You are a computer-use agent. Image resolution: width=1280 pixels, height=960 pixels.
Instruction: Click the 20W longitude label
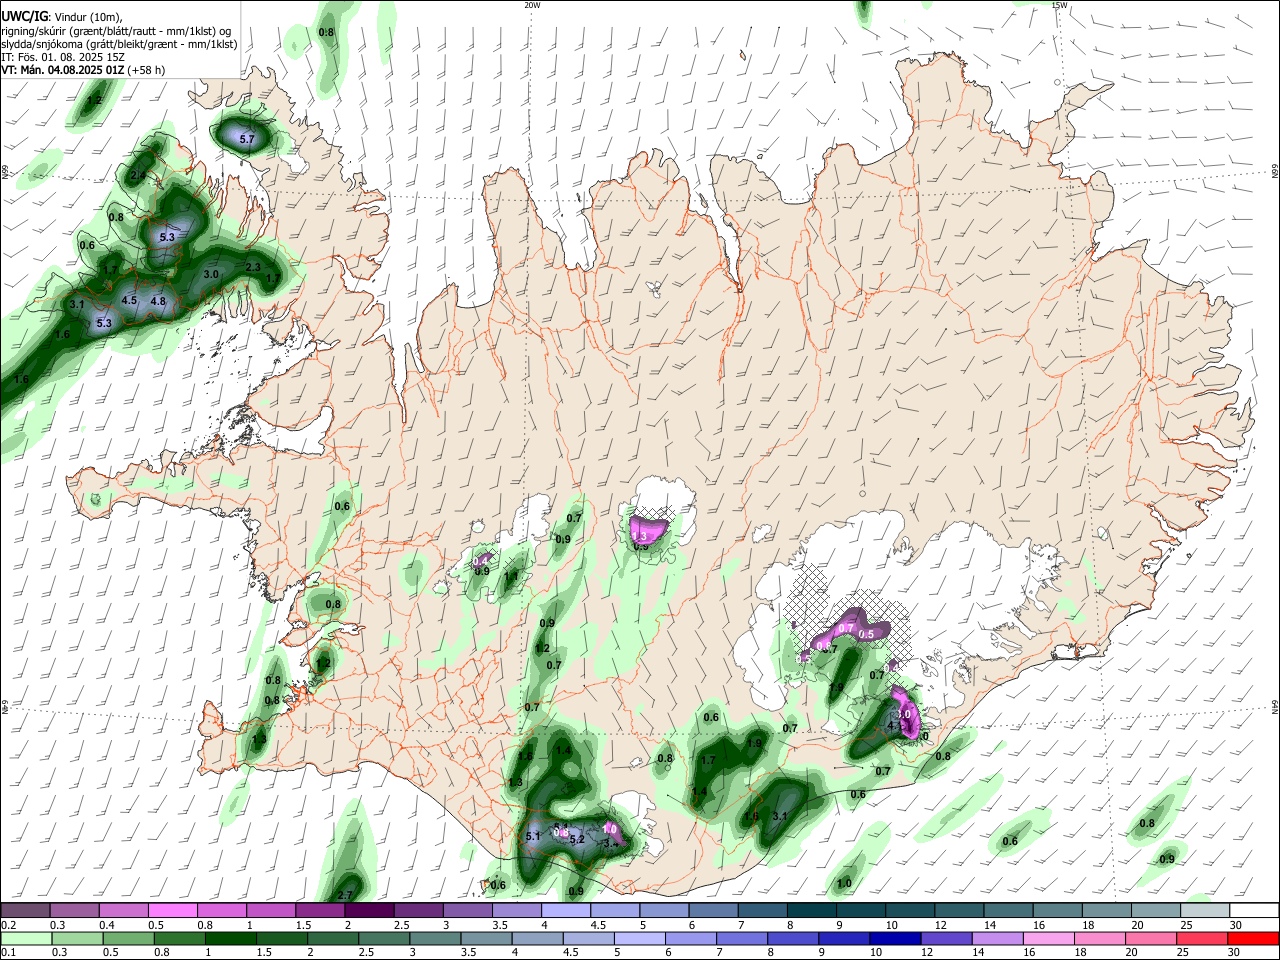532,5
